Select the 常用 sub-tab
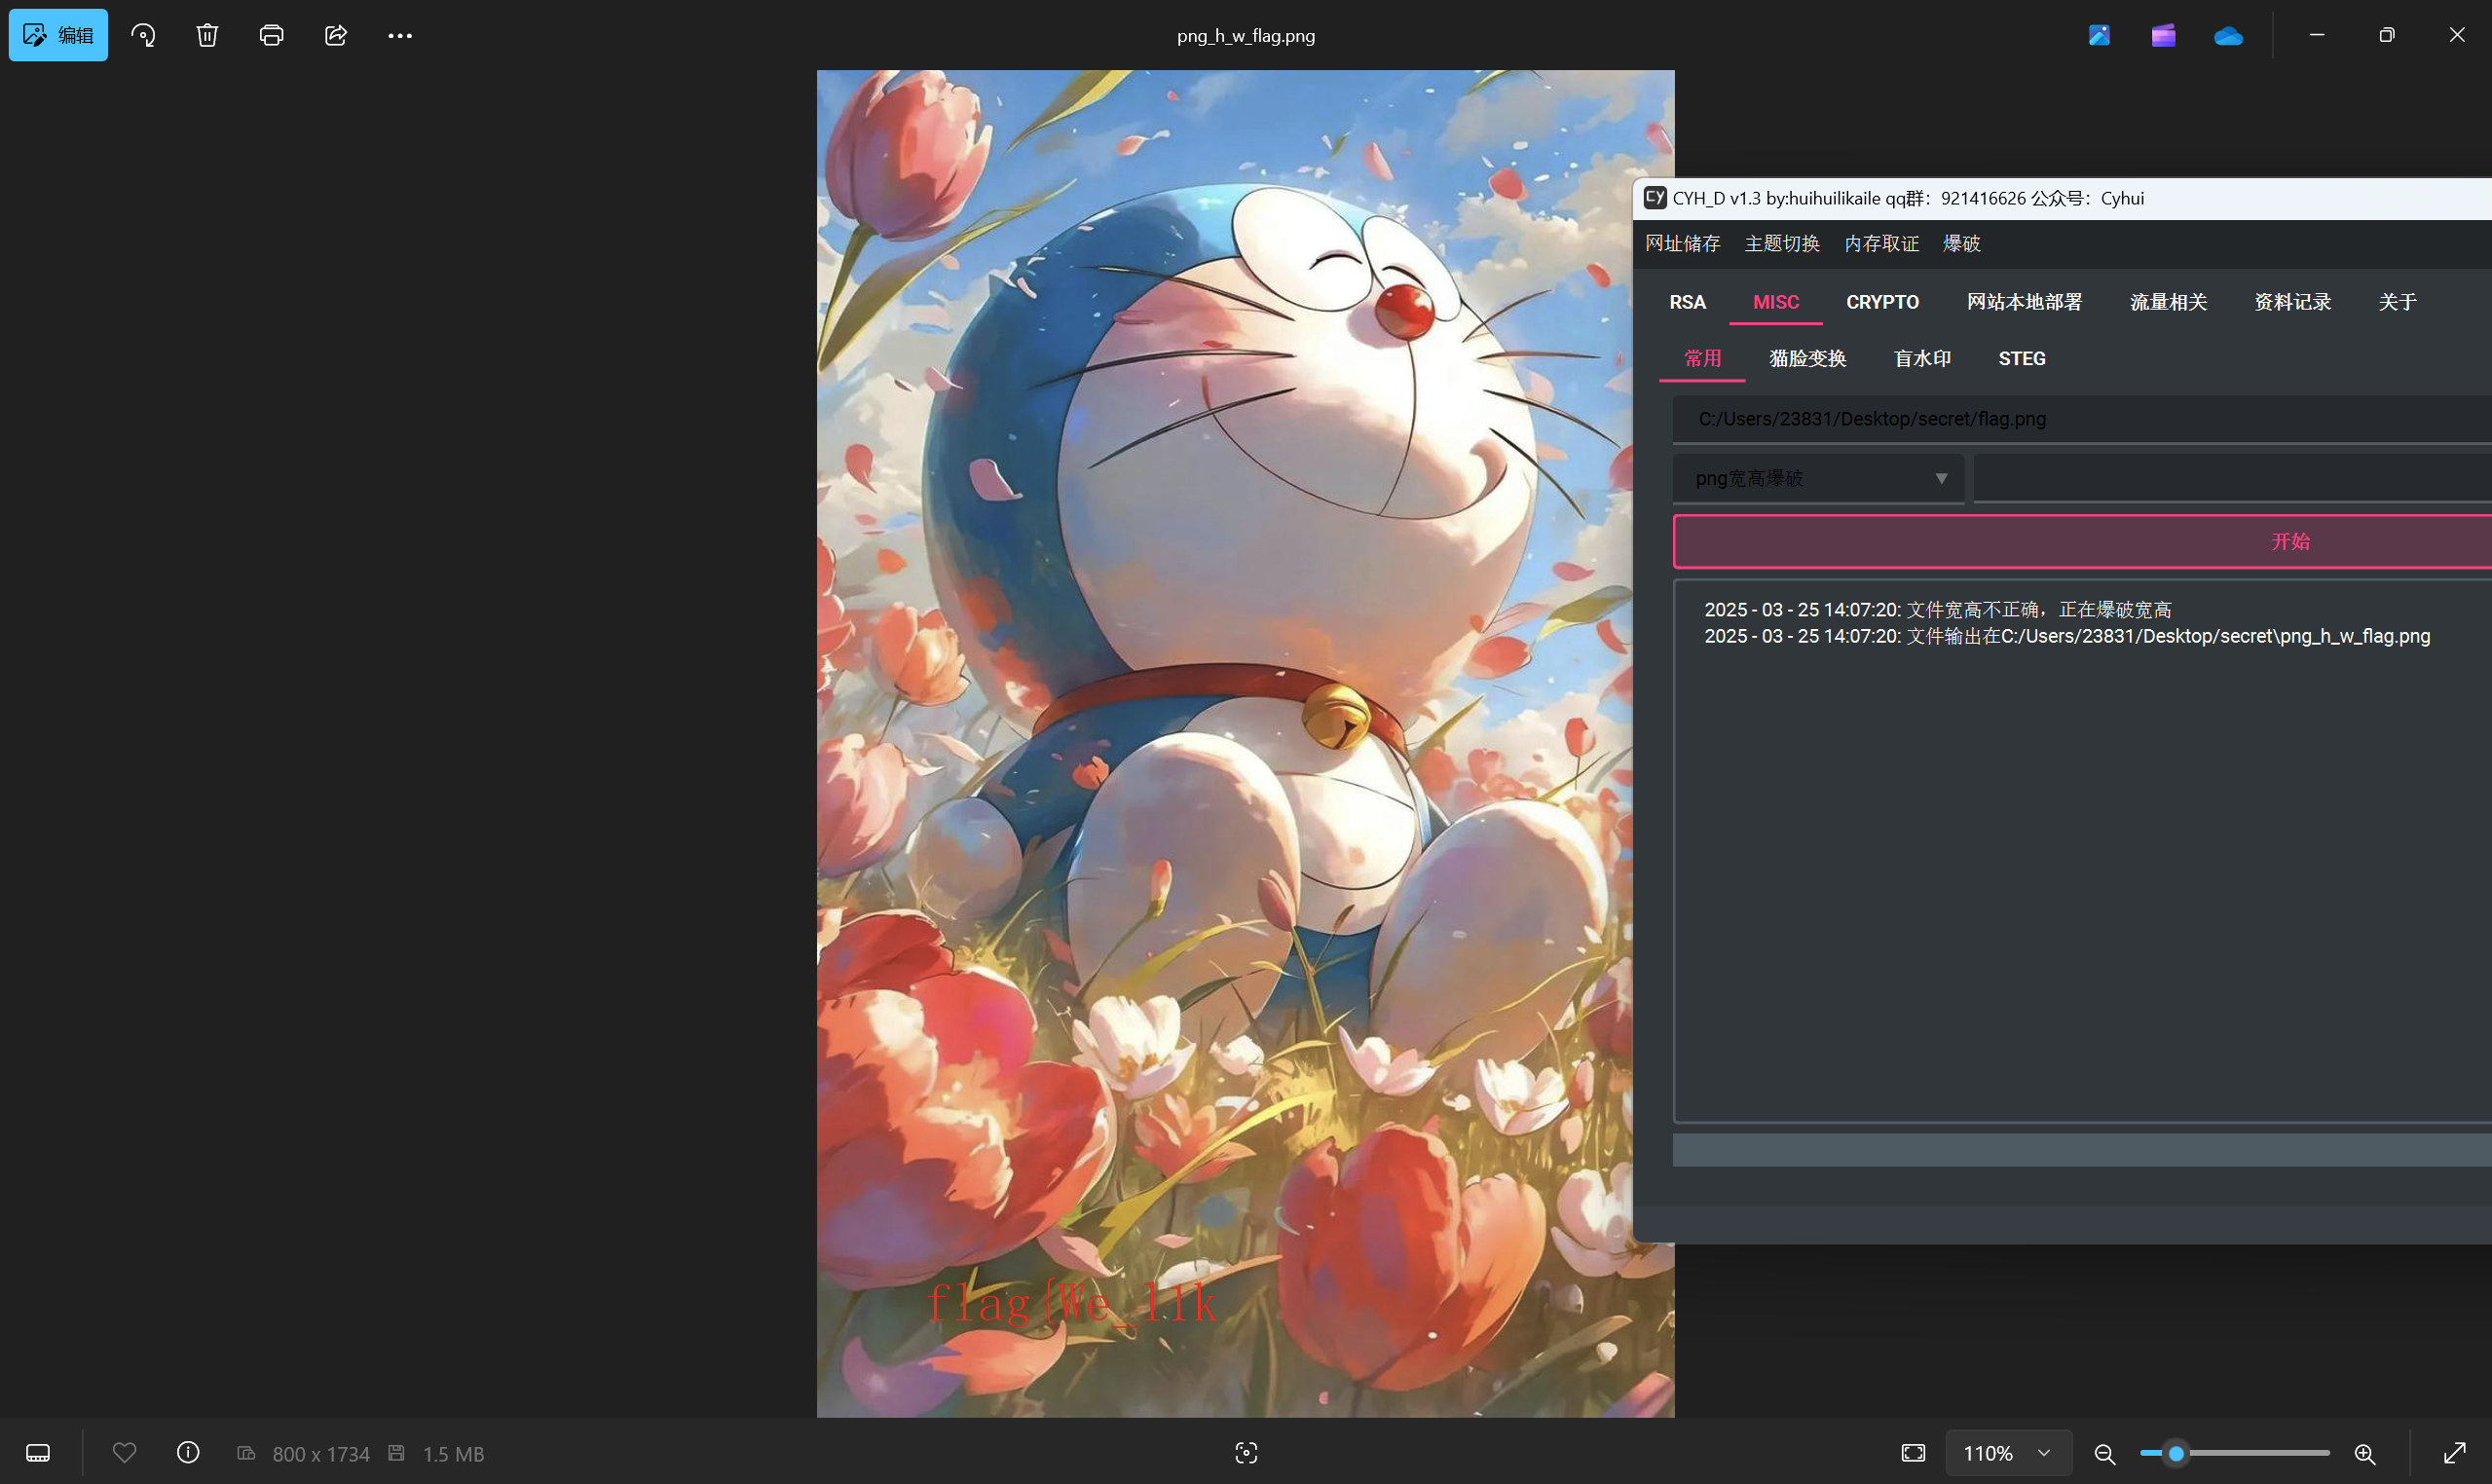The image size is (2492, 1484). coord(1702,359)
